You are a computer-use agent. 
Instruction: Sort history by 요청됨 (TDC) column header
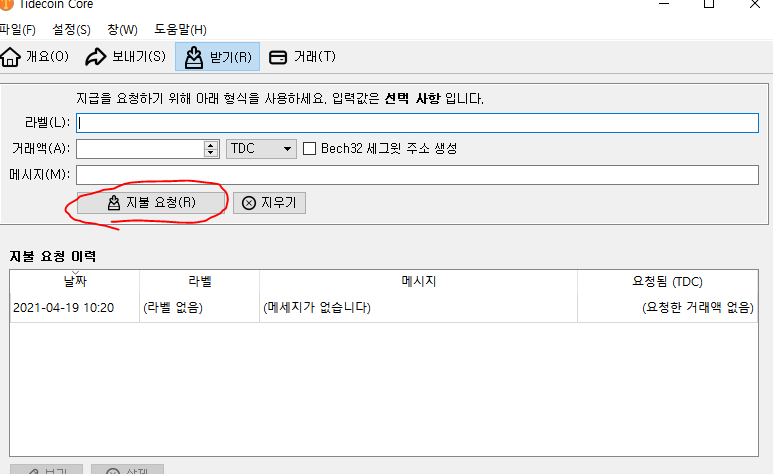coord(668,282)
